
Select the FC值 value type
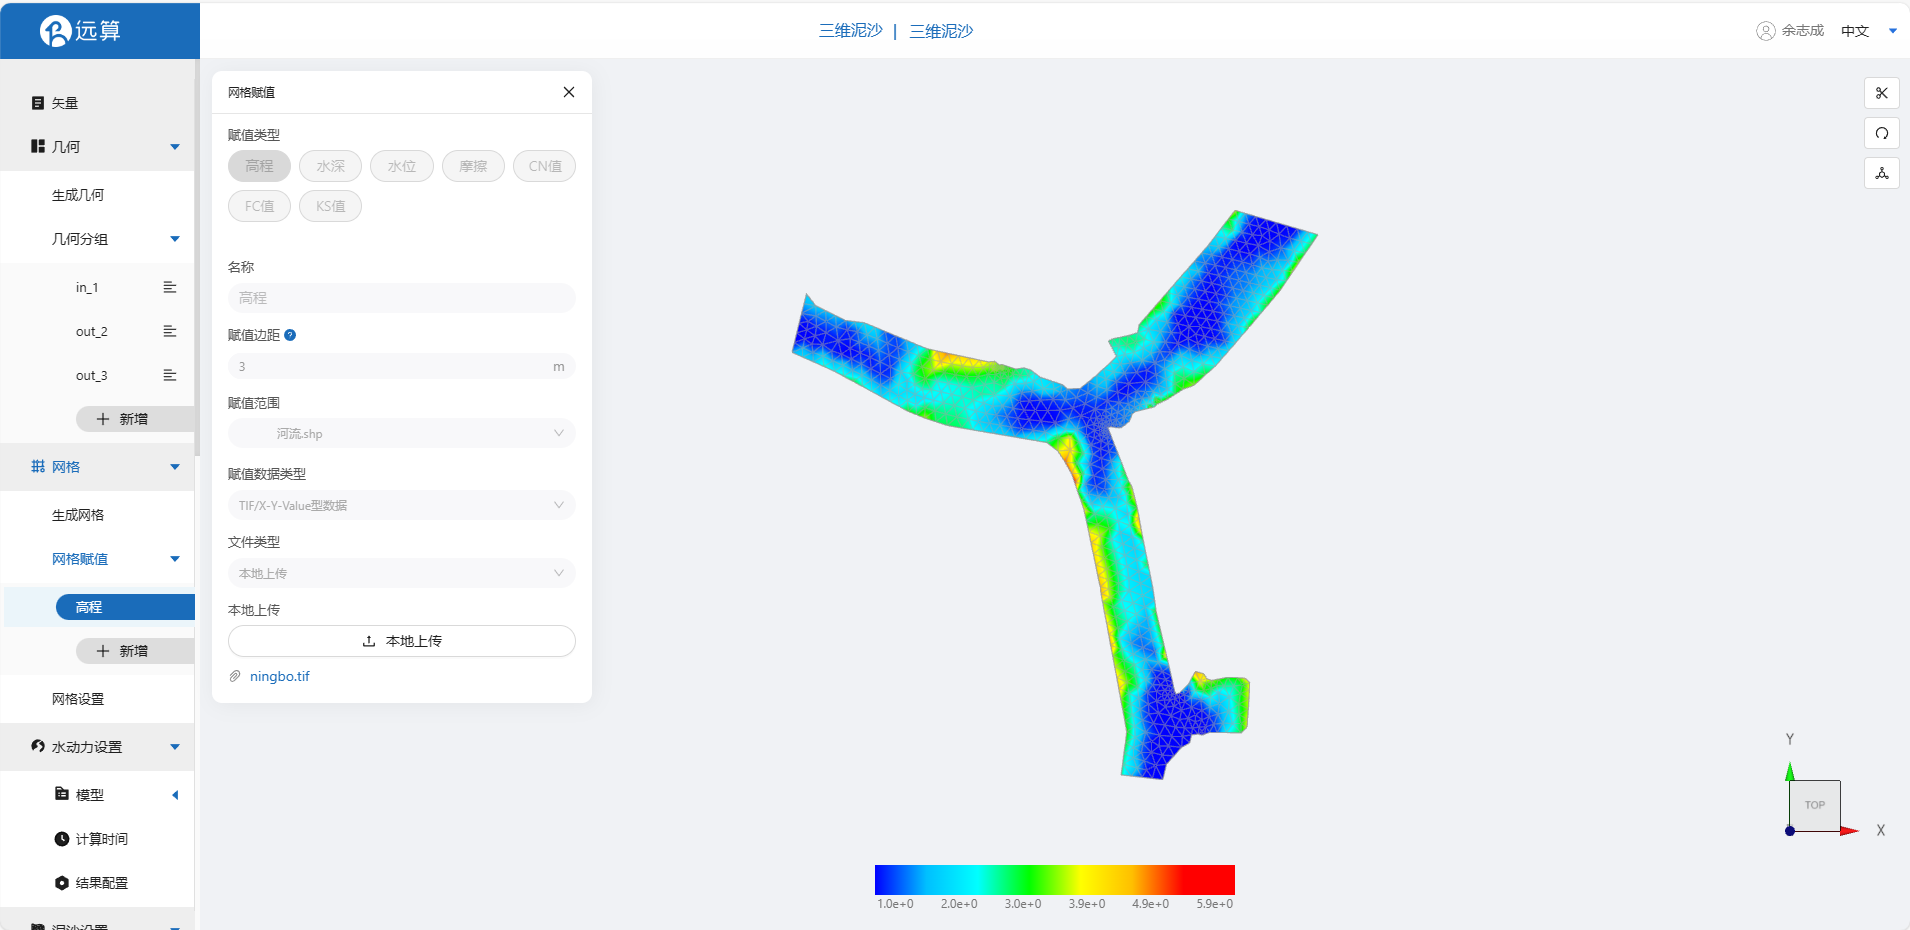coord(259,206)
